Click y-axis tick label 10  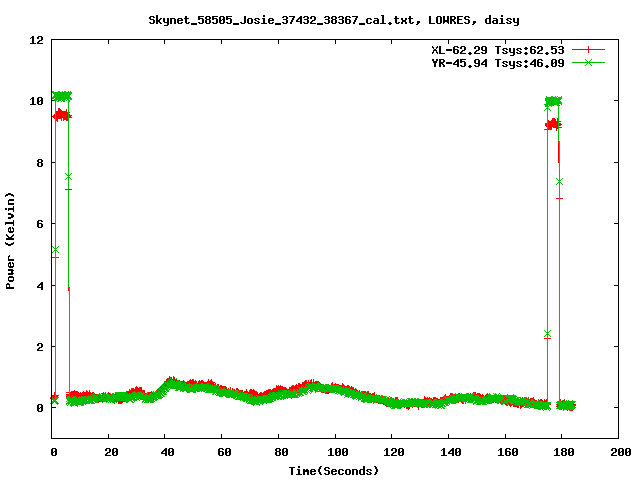tap(36, 101)
